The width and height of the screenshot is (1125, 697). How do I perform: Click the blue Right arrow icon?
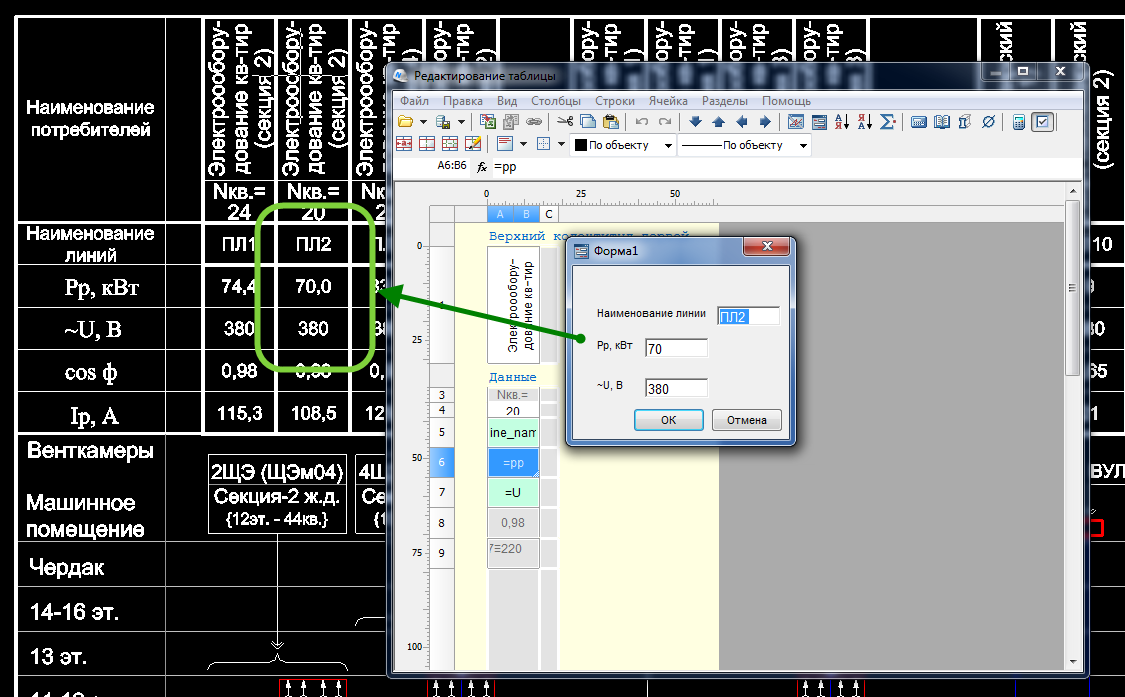pos(765,122)
